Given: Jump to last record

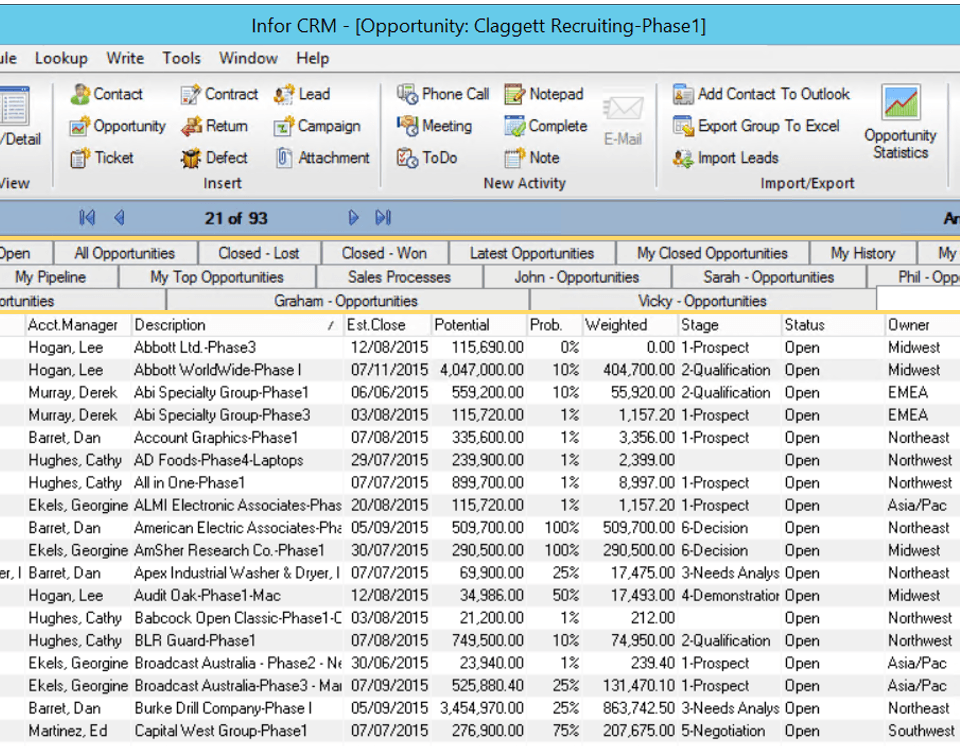Looking at the screenshot, I should coord(383,218).
